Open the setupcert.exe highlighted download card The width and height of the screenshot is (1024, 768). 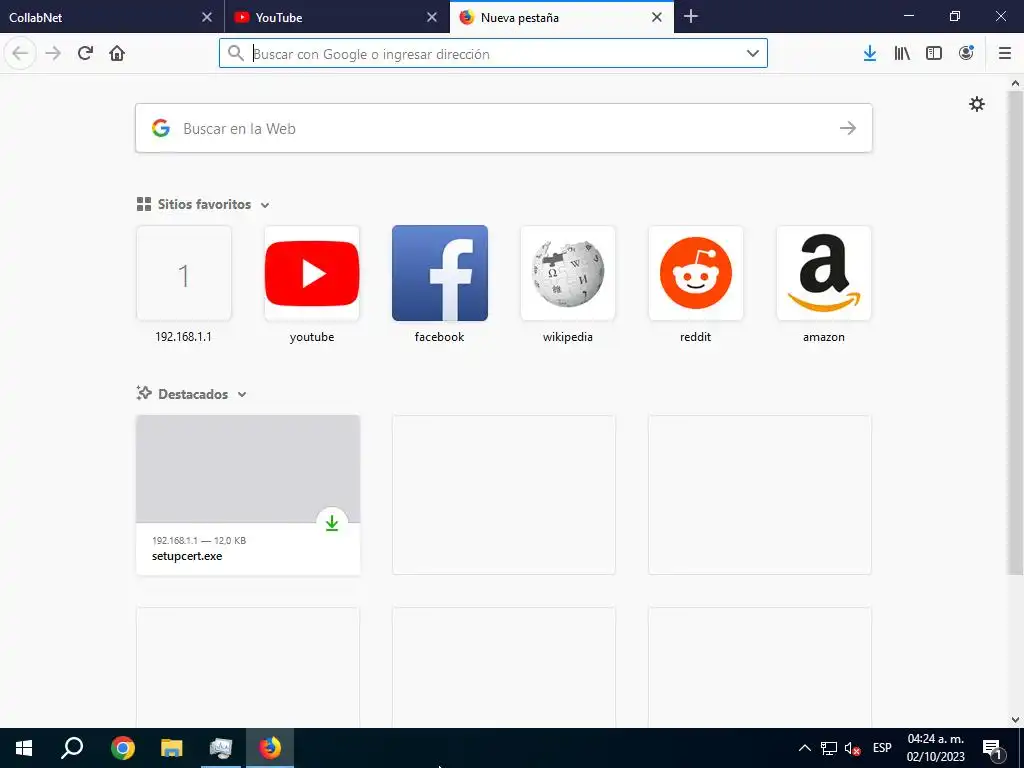pyautogui.click(x=248, y=495)
